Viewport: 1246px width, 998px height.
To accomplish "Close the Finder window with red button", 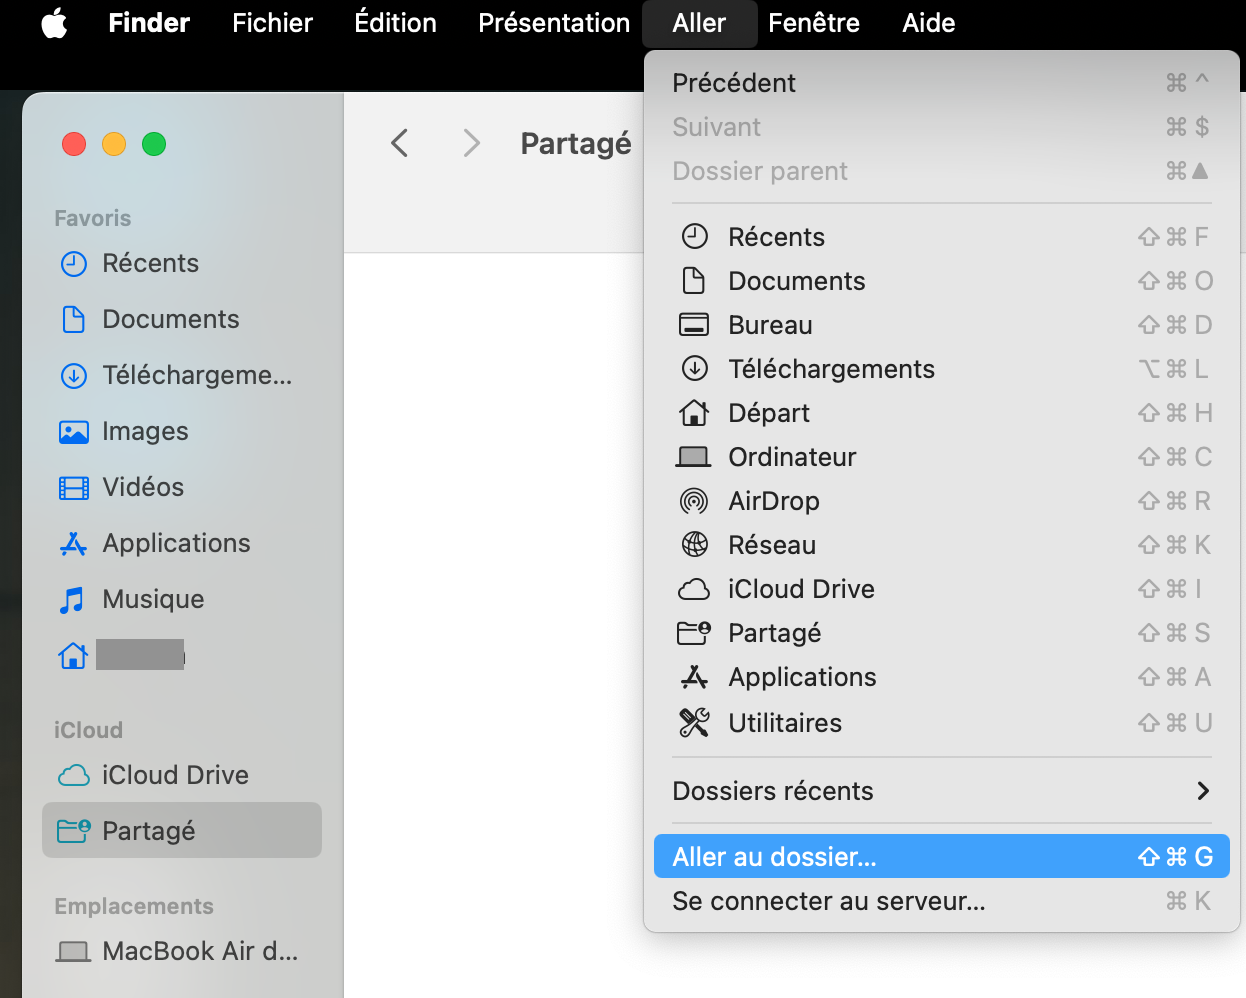I will pyautogui.click(x=74, y=144).
